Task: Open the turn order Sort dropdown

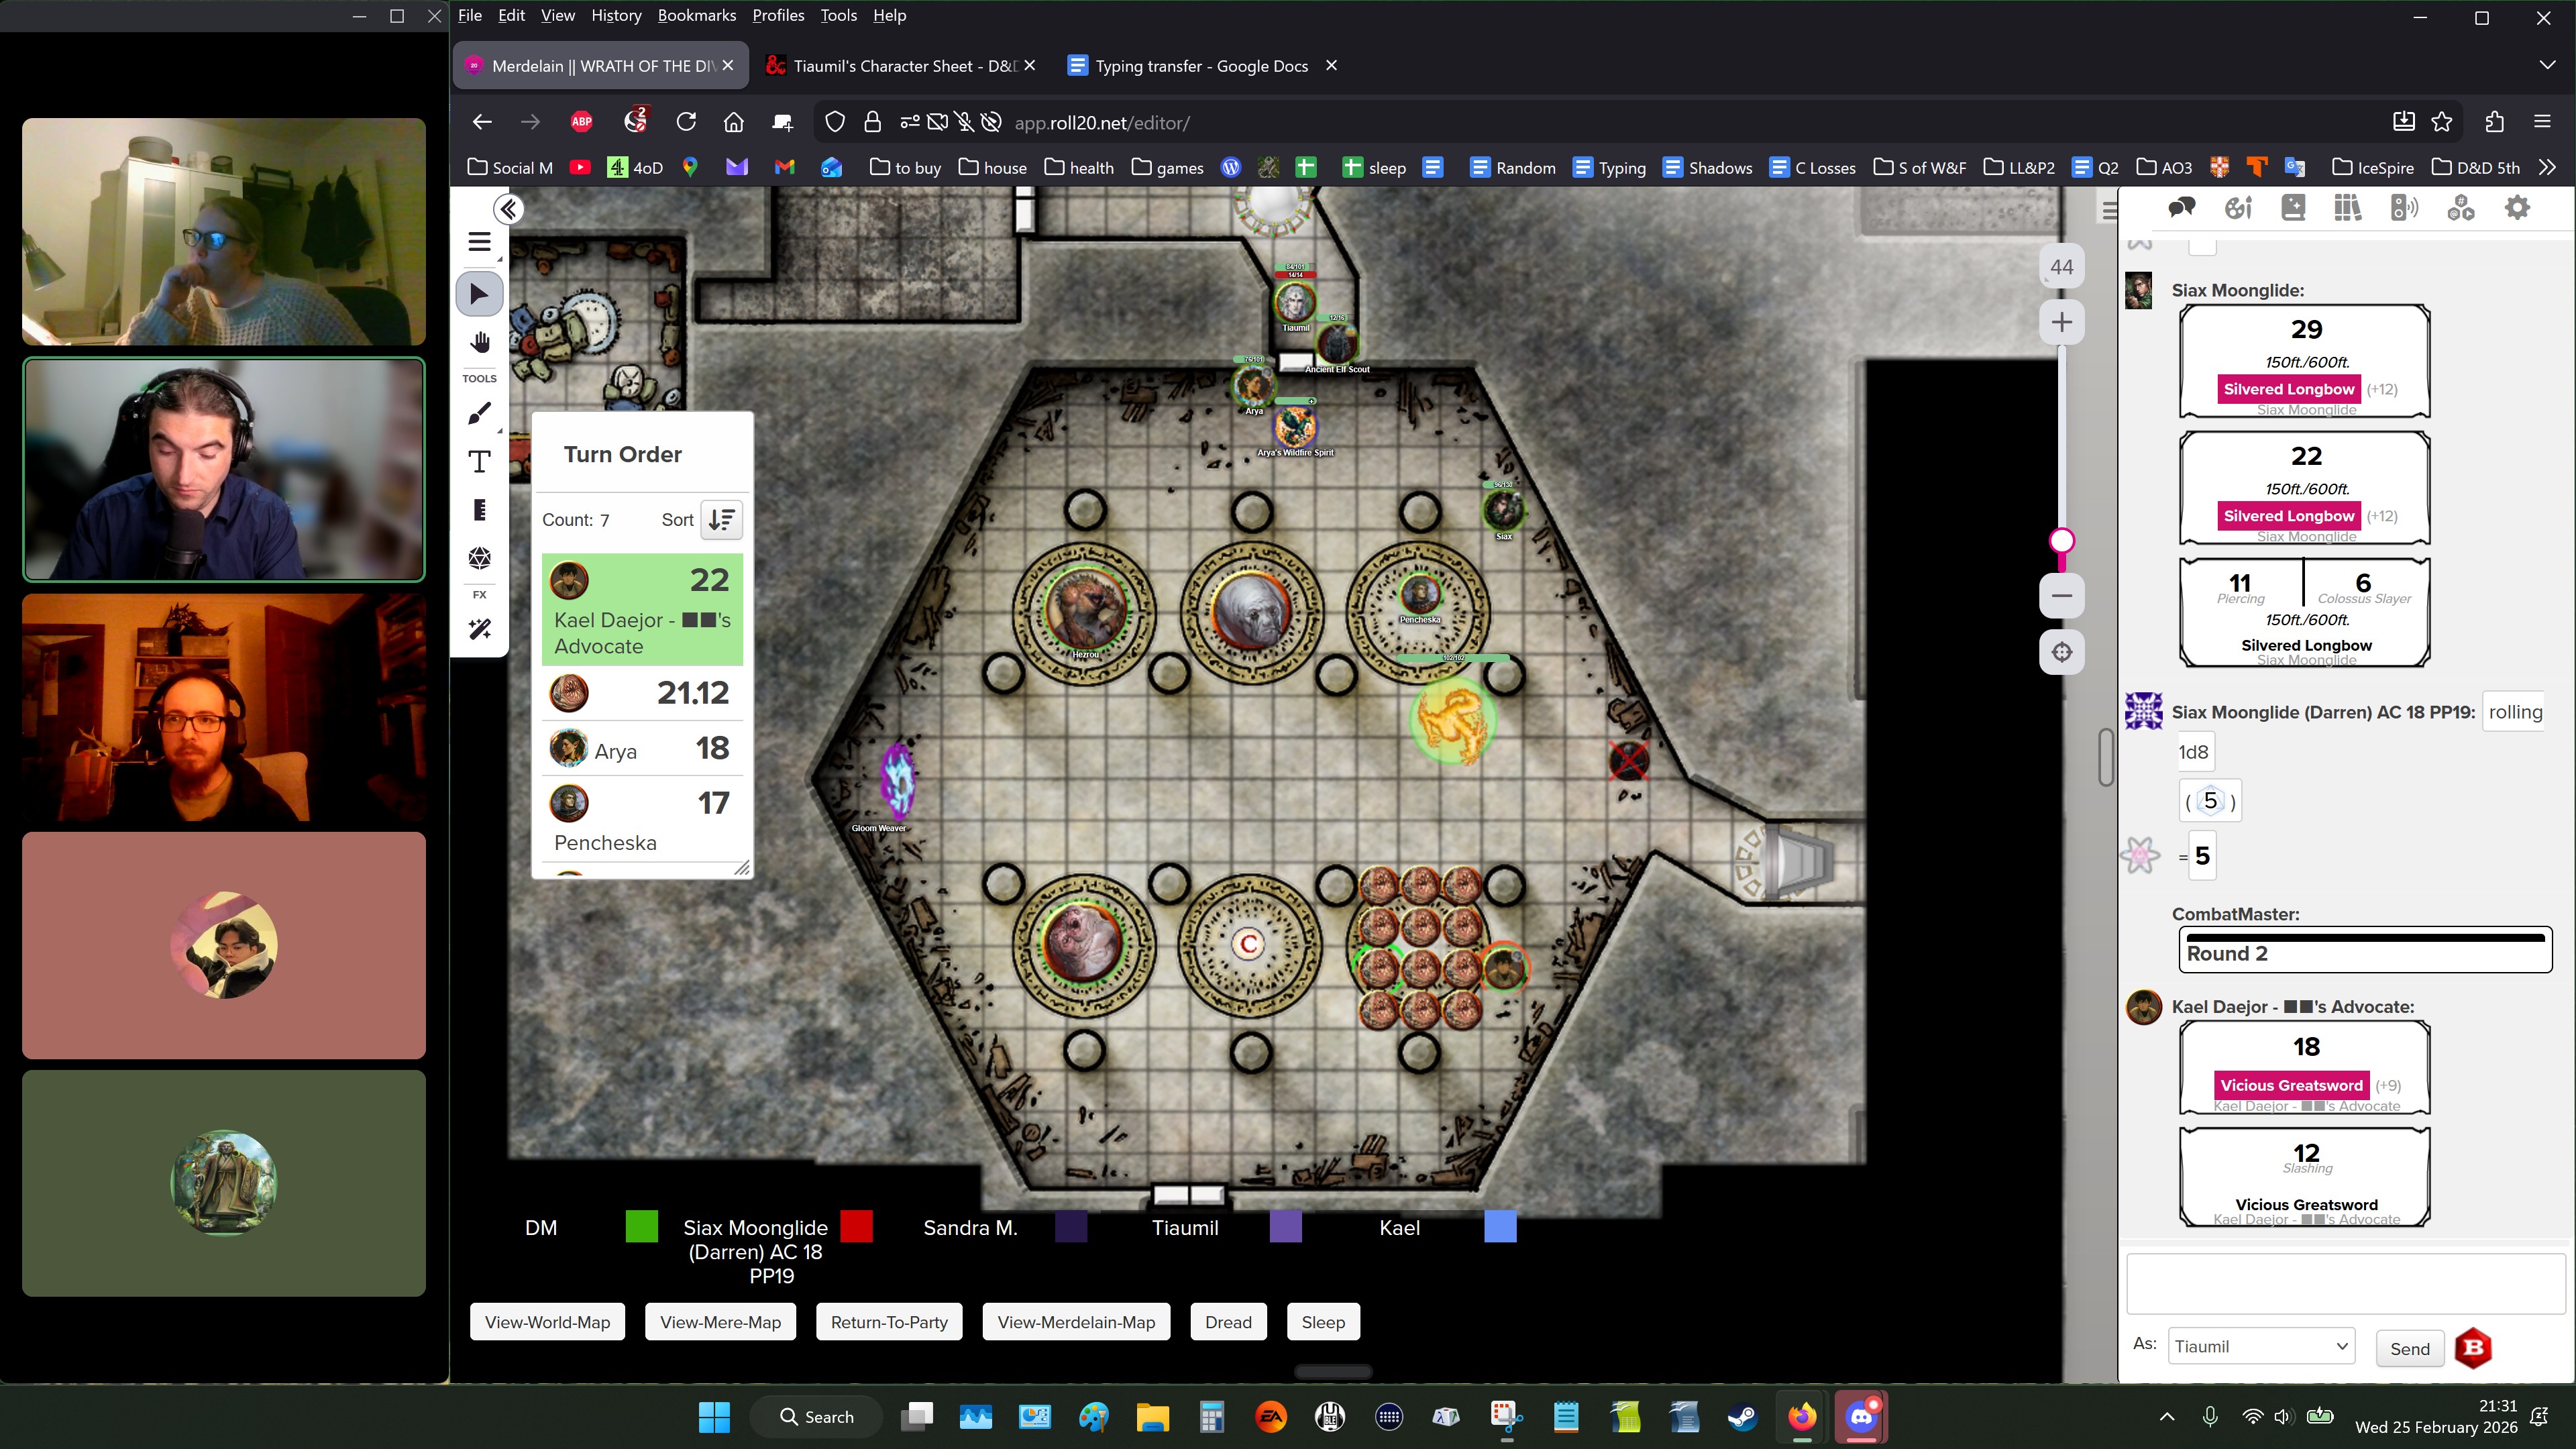Action: click(721, 520)
